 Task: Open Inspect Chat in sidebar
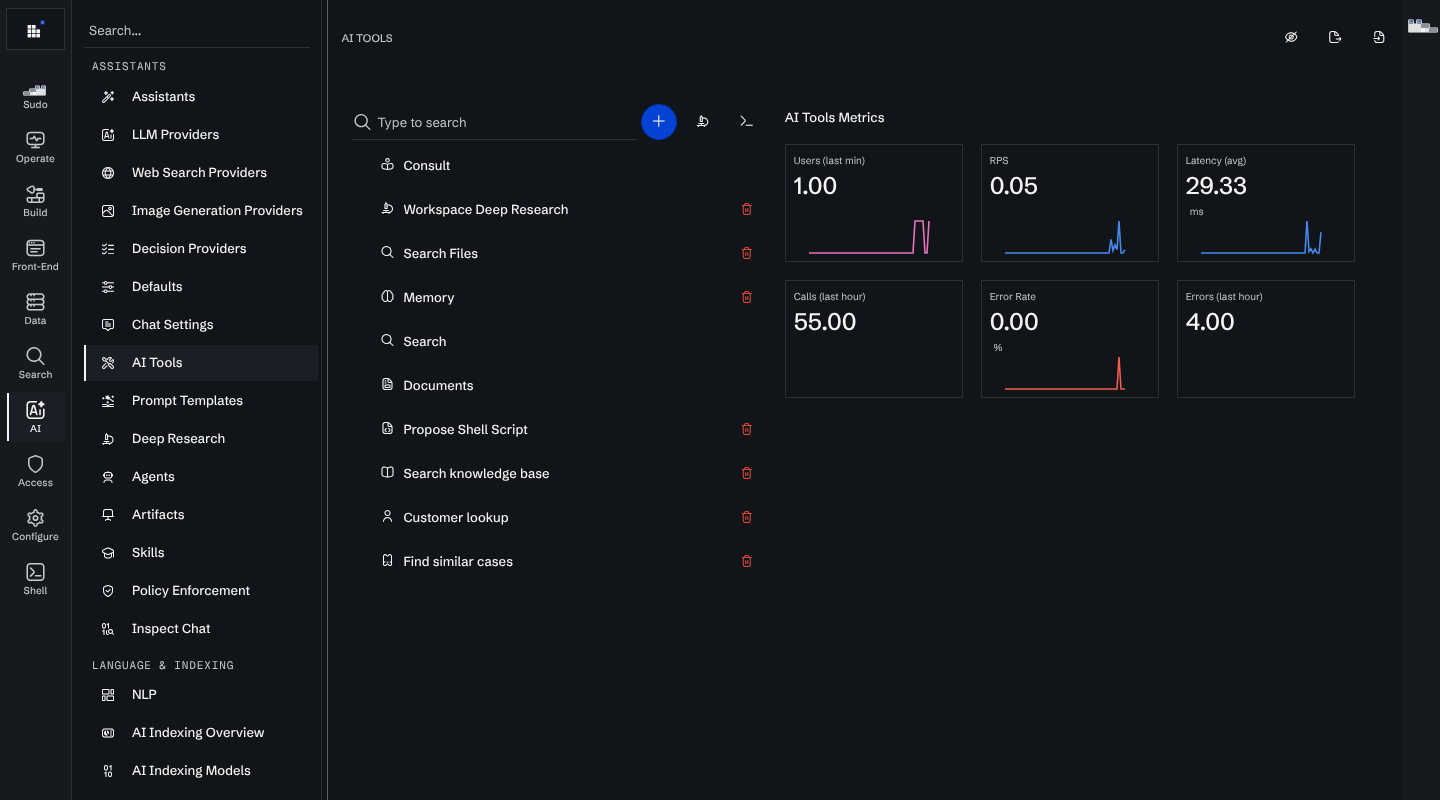point(201,629)
